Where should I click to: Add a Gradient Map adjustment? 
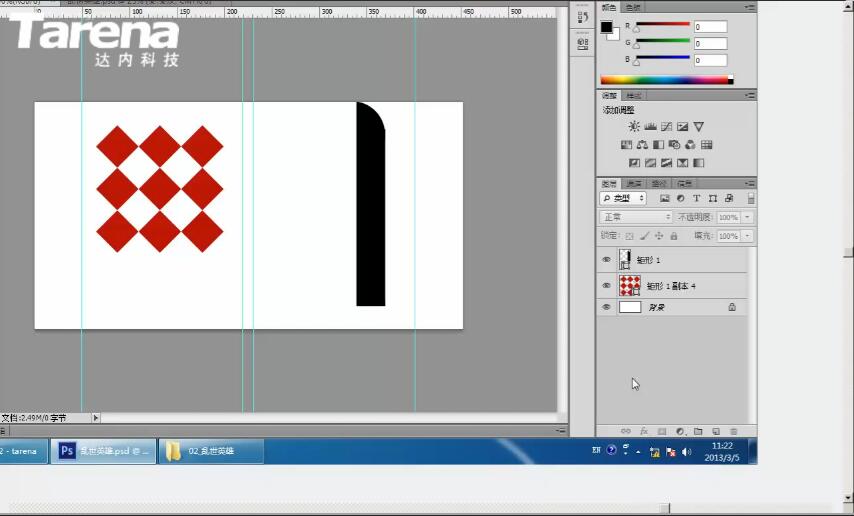click(x=698, y=162)
